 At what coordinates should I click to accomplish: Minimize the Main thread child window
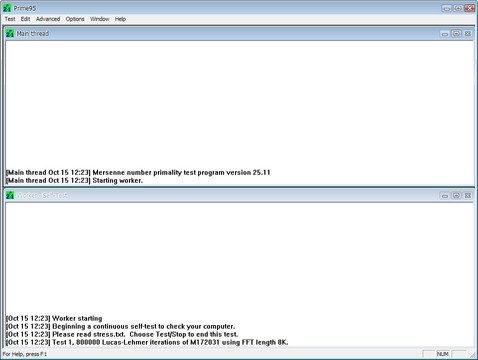tap(445, 34)
